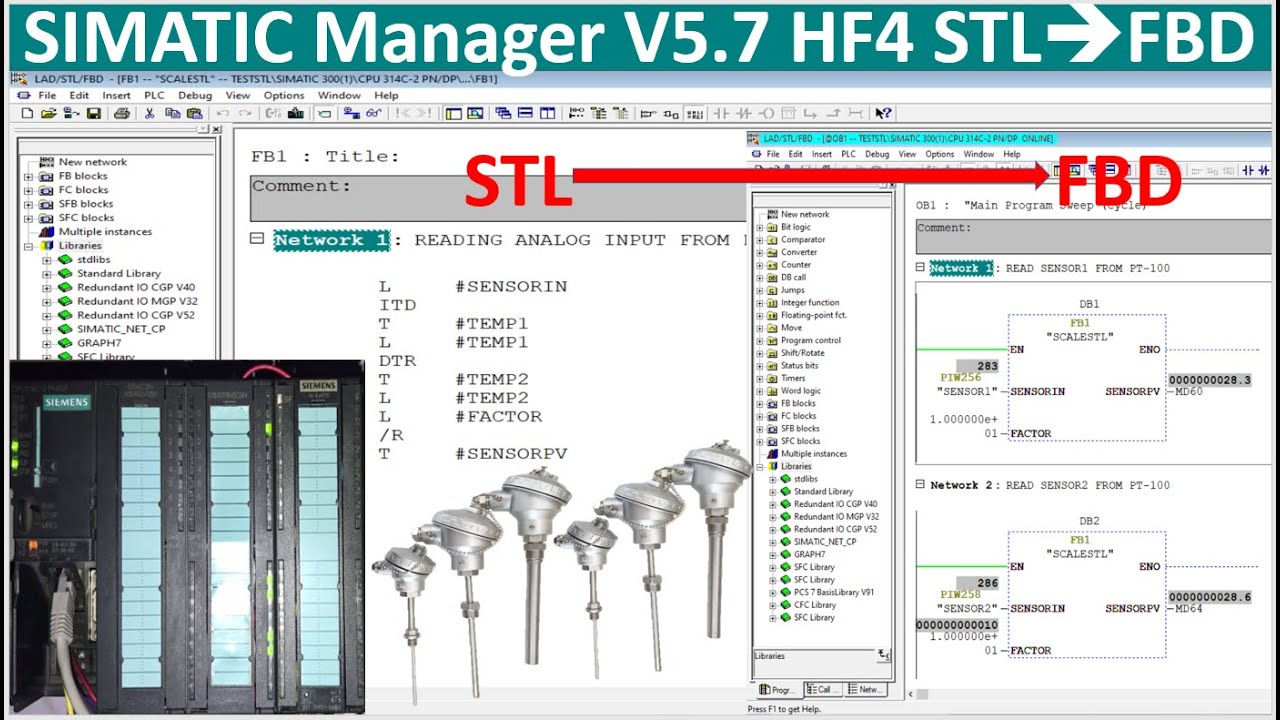Viewport: 1280px width, 720px height.
Task: Click the normally closed contact toolbar icon
Action: click(x=744, y=113)
